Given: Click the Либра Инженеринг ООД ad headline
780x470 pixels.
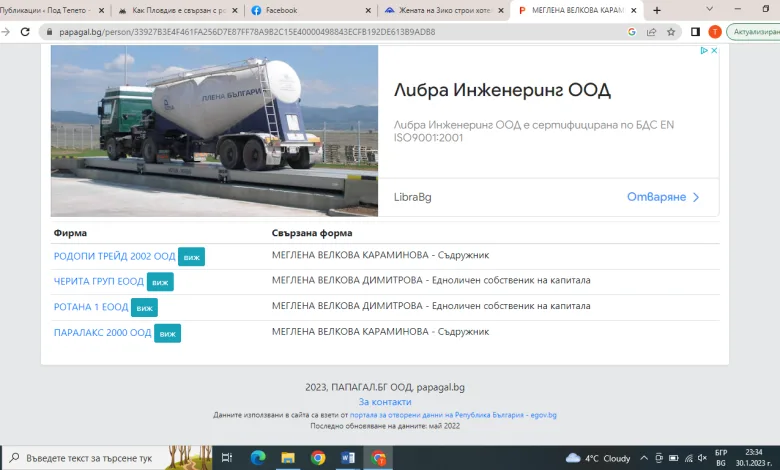Looking at the screenshot, I should point(502,90).
